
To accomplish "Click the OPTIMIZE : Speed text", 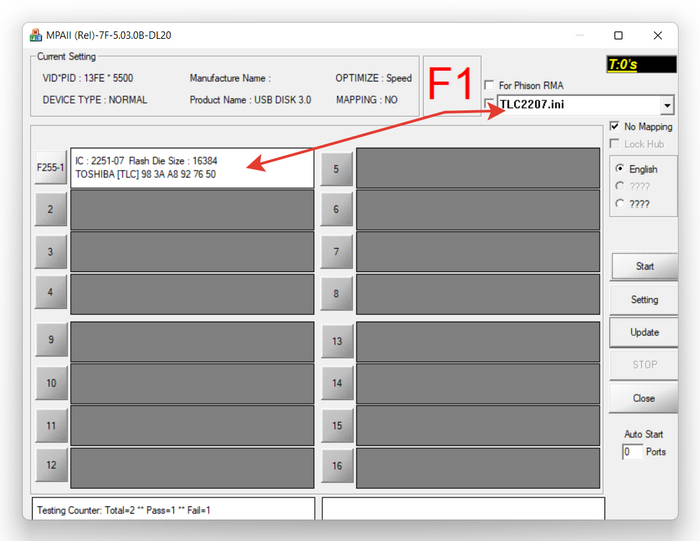I will [373, 78].
